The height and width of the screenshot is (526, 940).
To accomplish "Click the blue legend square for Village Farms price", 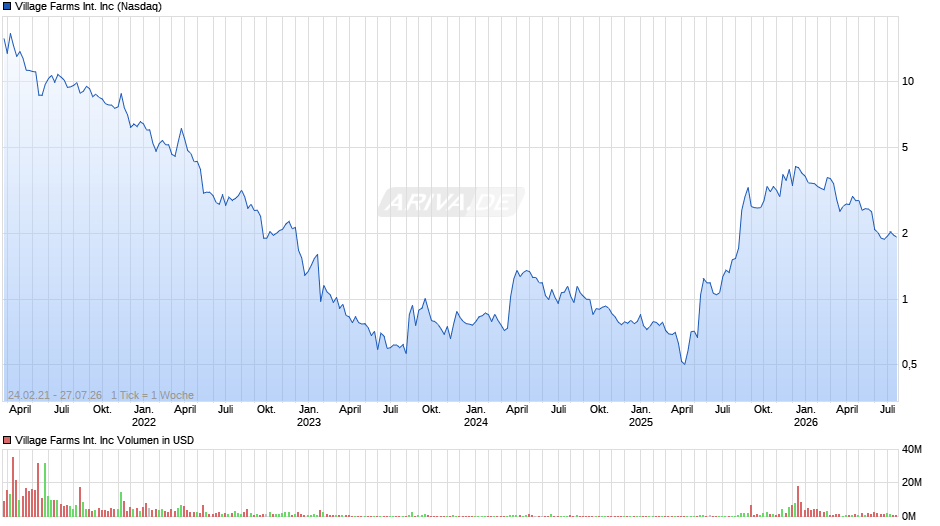I will point(7,7).
